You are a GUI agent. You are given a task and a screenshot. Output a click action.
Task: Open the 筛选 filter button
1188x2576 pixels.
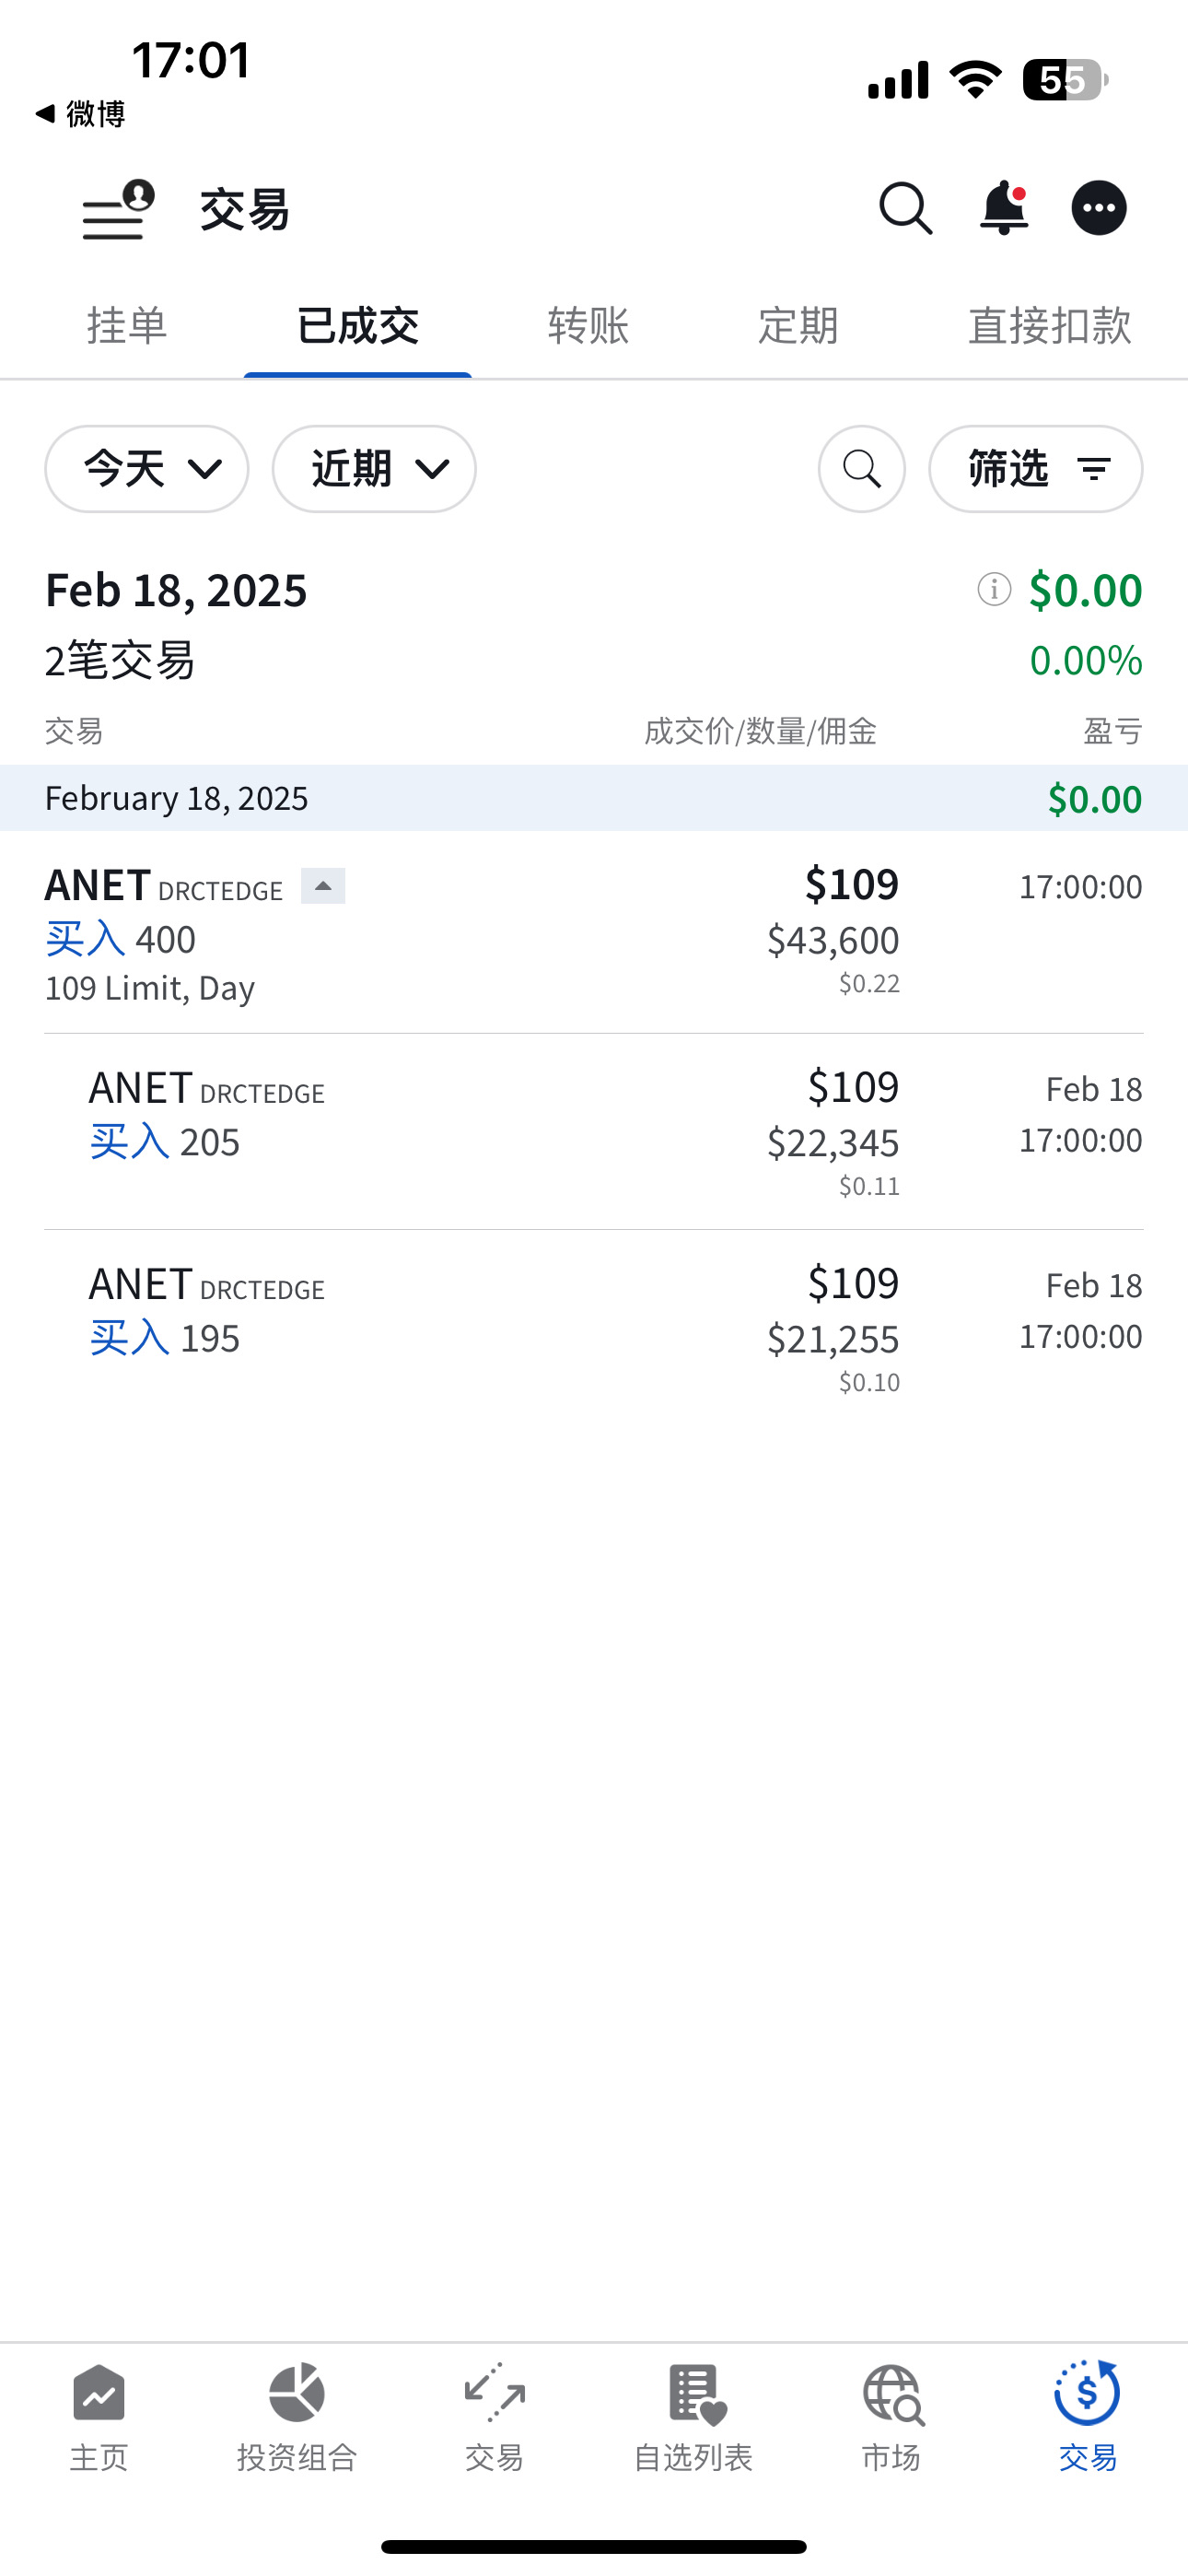(x=1036, y=469)
